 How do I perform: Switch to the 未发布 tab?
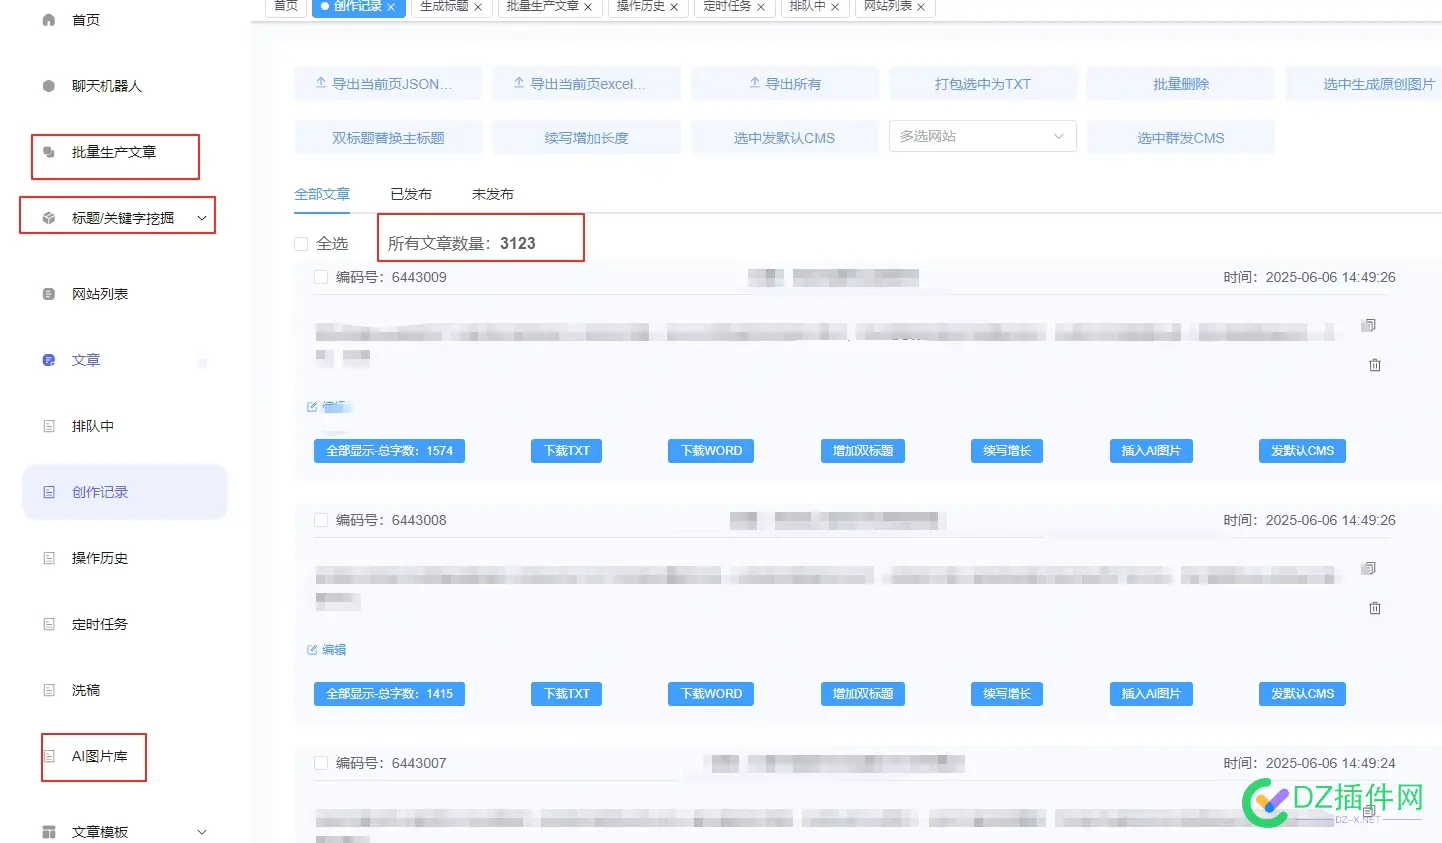point(493,194)
